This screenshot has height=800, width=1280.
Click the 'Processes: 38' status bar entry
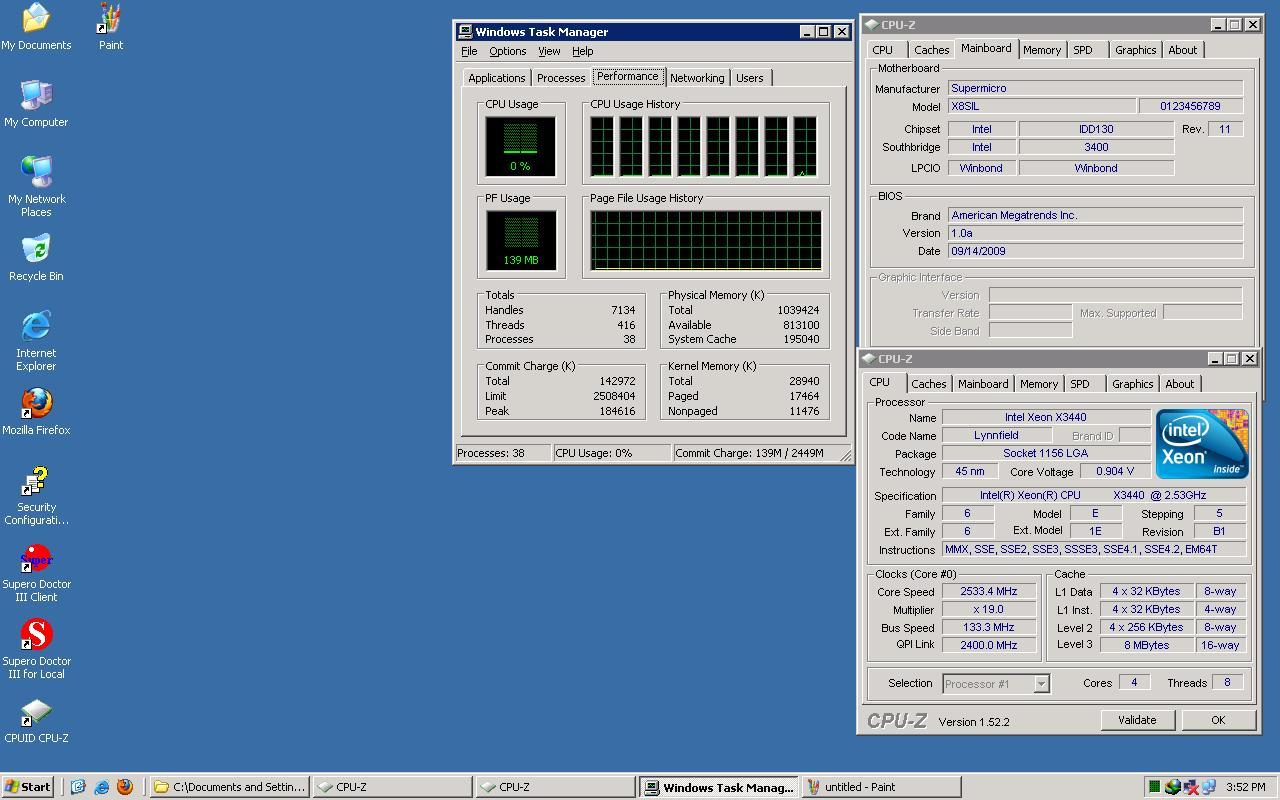(503, 453)
